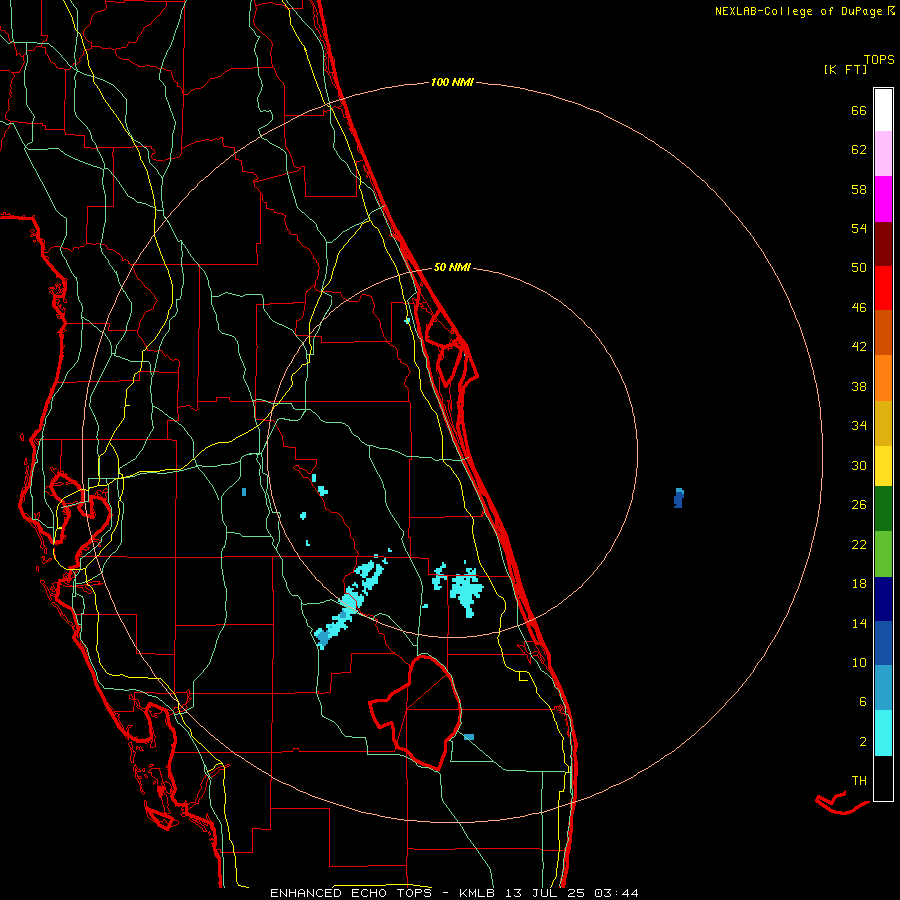Click the legend value 42

859,347
